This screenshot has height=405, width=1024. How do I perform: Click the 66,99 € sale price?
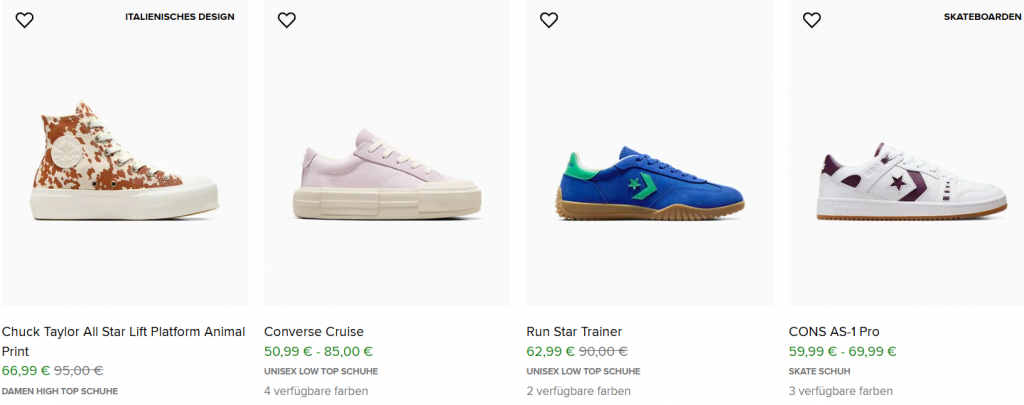point(26,371)
